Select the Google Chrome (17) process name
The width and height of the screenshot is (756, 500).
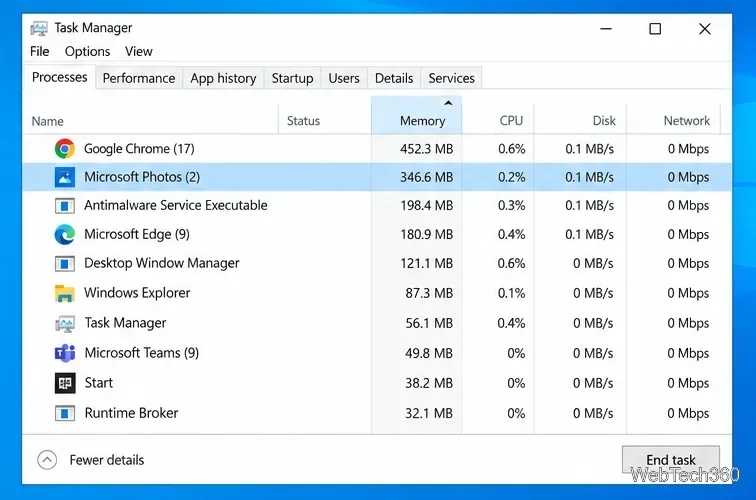click(x=139, y=149)
